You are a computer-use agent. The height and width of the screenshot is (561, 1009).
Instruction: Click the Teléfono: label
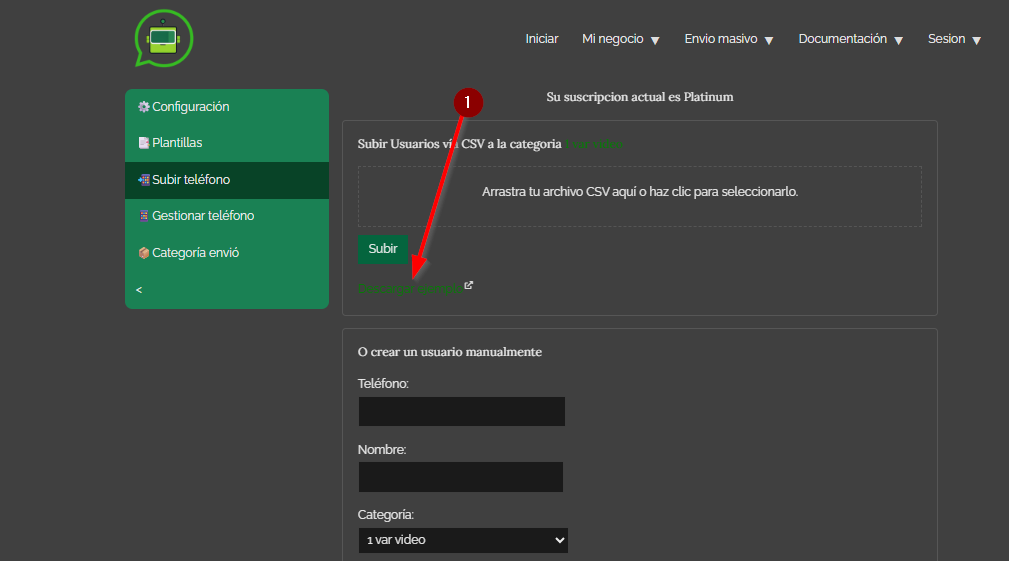tap(383, 384)
